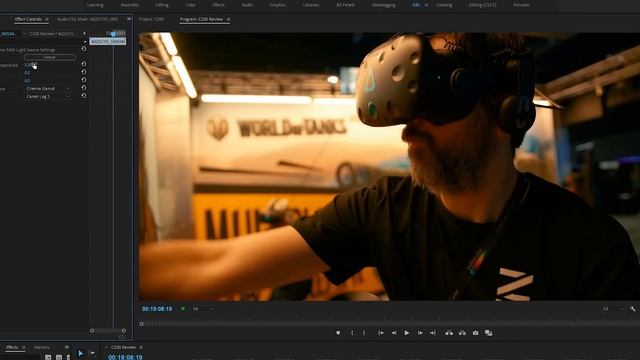The width and height of the screenshot is (640, 360).
Task: Open the playback resolution dropdown
Action: [x=613, y=309]
